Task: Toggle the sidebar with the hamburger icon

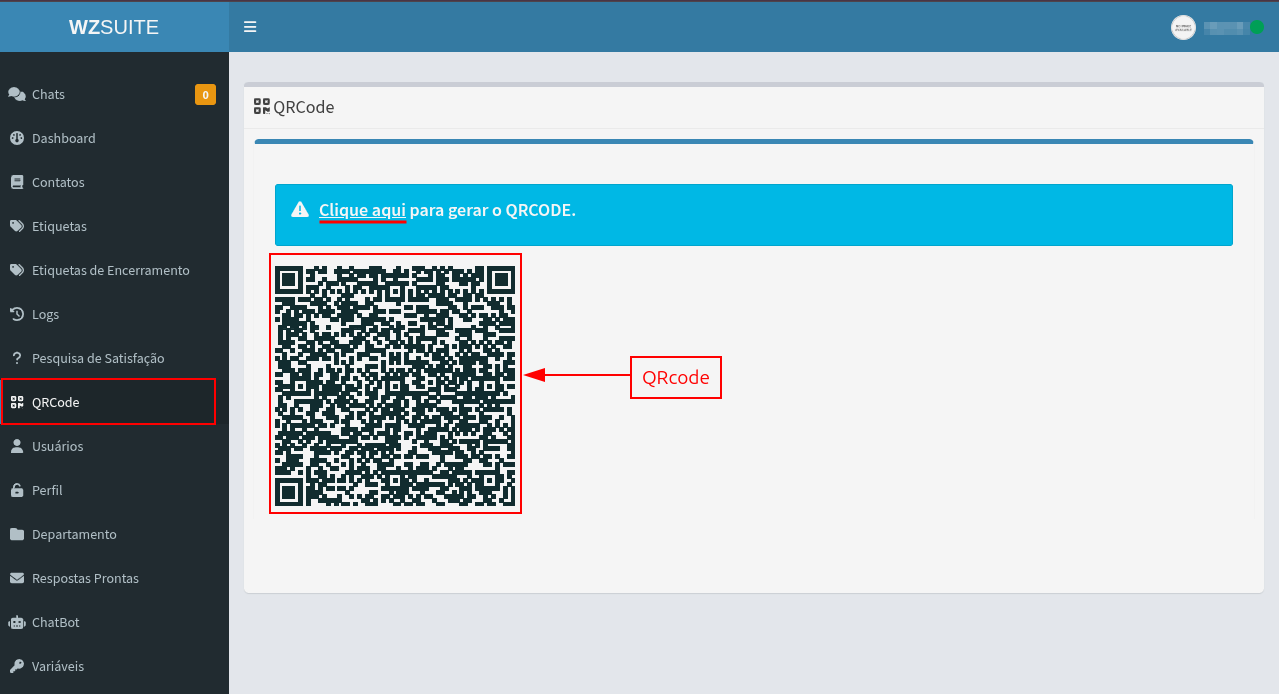Action: [x=250, y=27]
